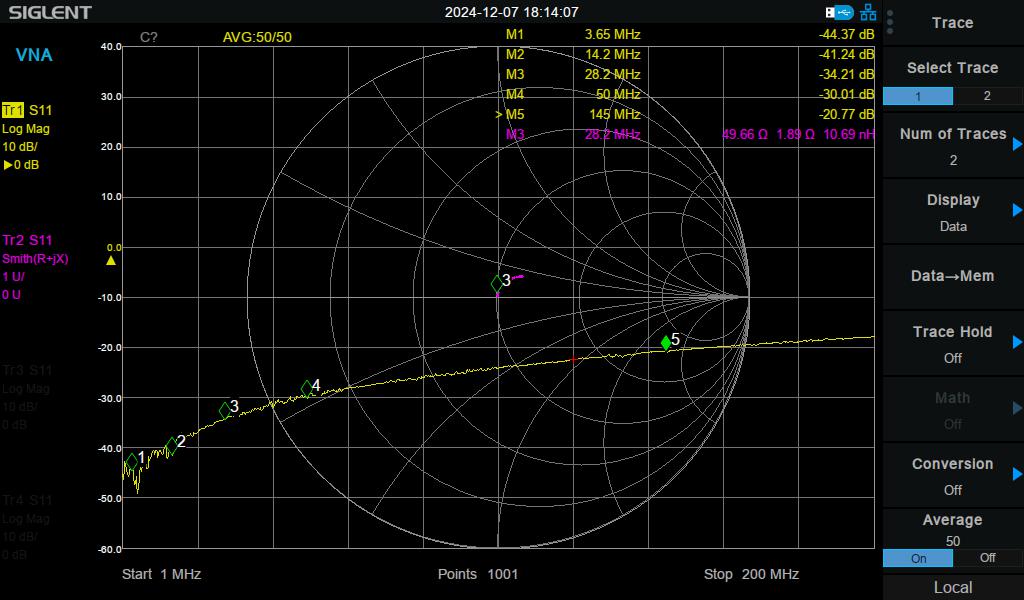Turn averaging Off
Viewport: 1024px width, 600px height.
pyautogui.click(x=987, y=558)
